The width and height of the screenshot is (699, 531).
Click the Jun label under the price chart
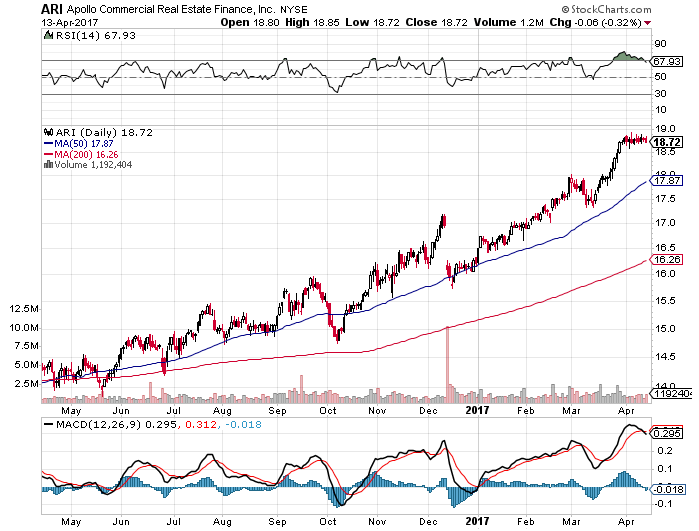pyautogui.click(x=120, y=411)
